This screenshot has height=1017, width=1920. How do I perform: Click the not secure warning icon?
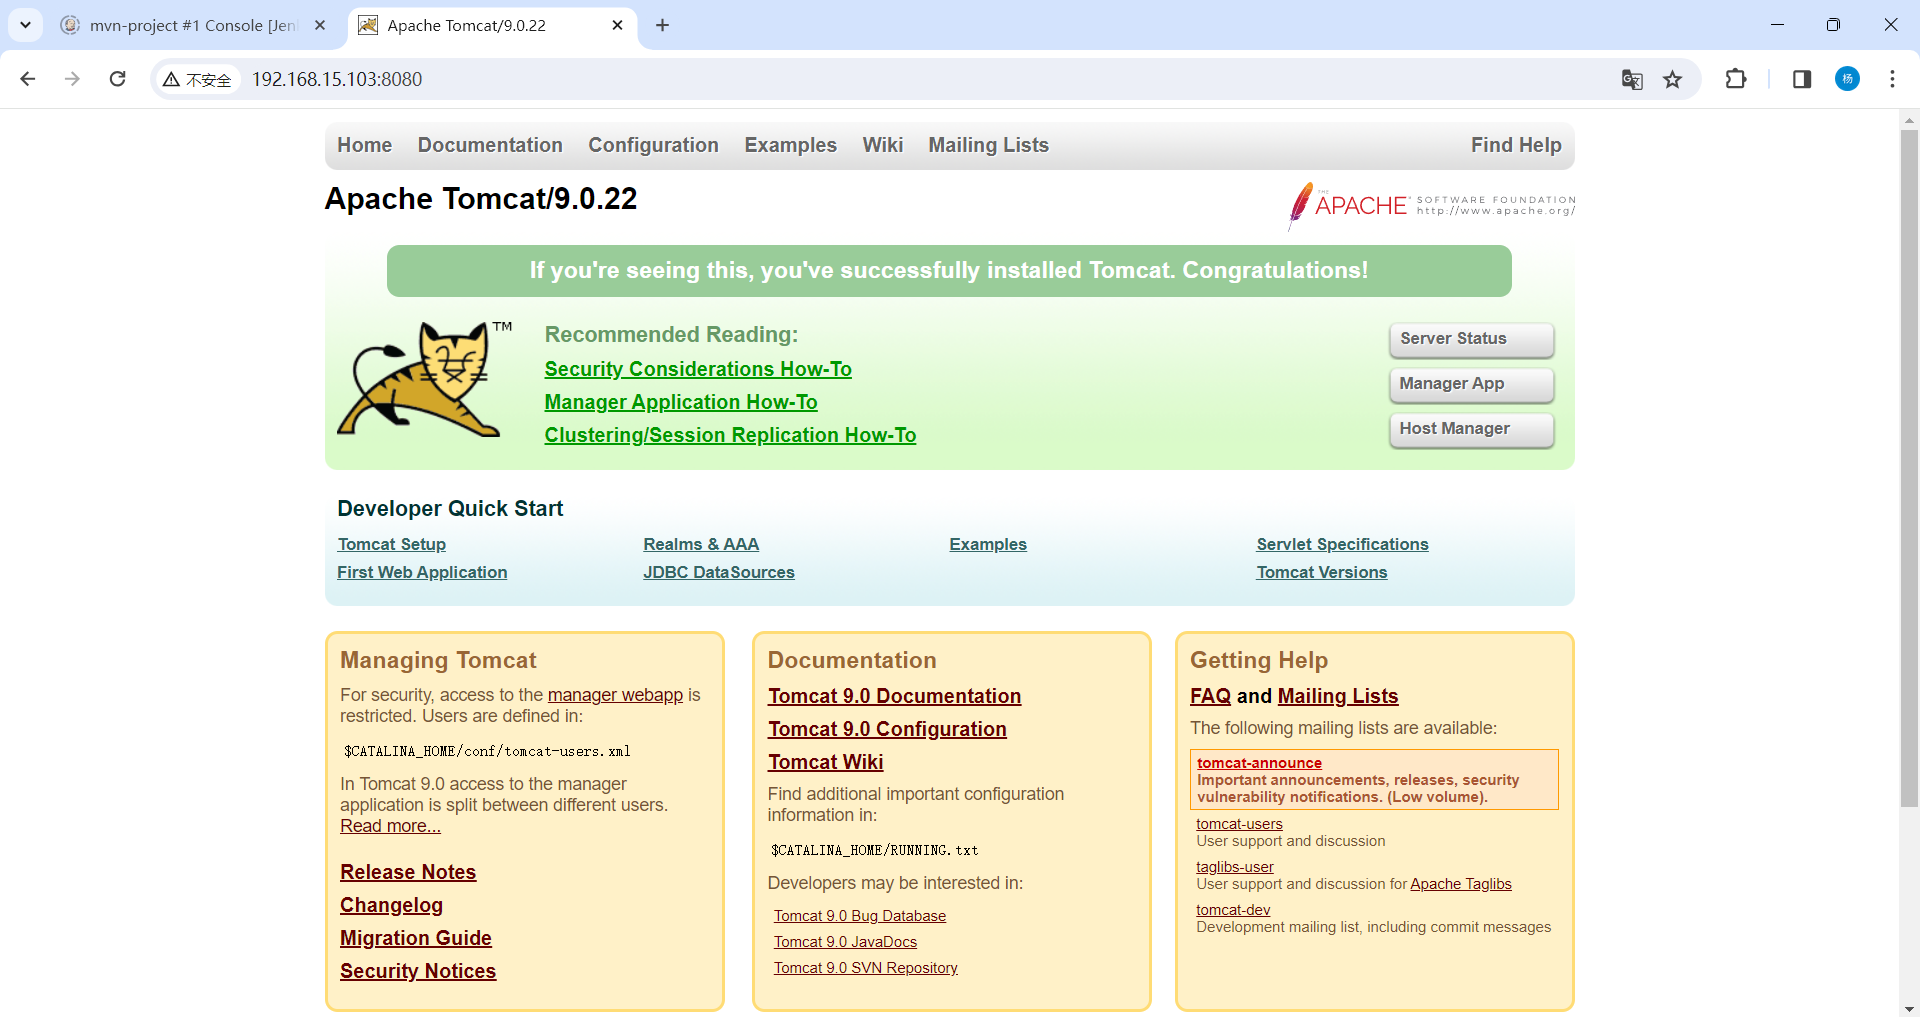[197, 79]
